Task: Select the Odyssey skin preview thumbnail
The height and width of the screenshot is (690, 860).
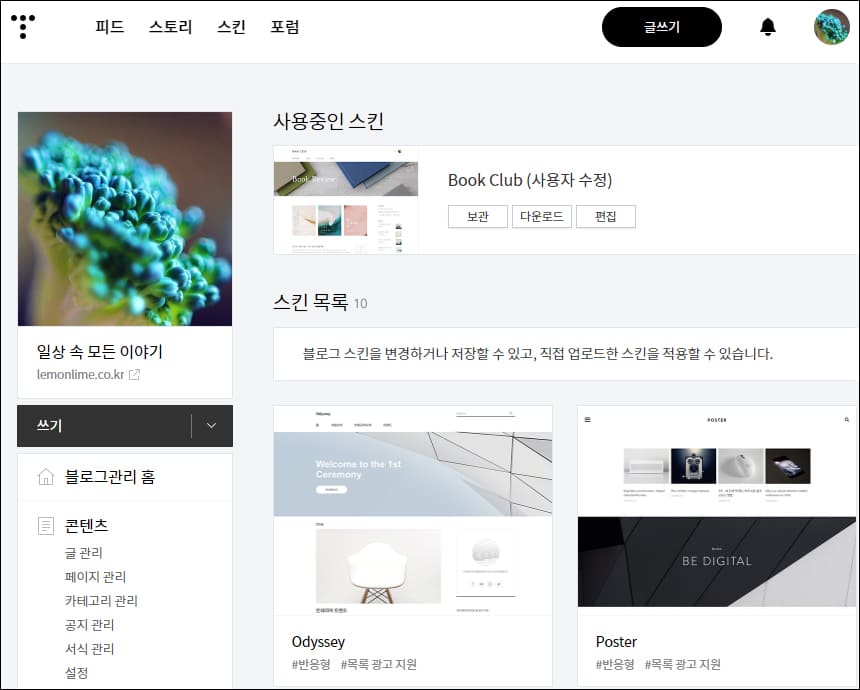Action: point(413,508)
